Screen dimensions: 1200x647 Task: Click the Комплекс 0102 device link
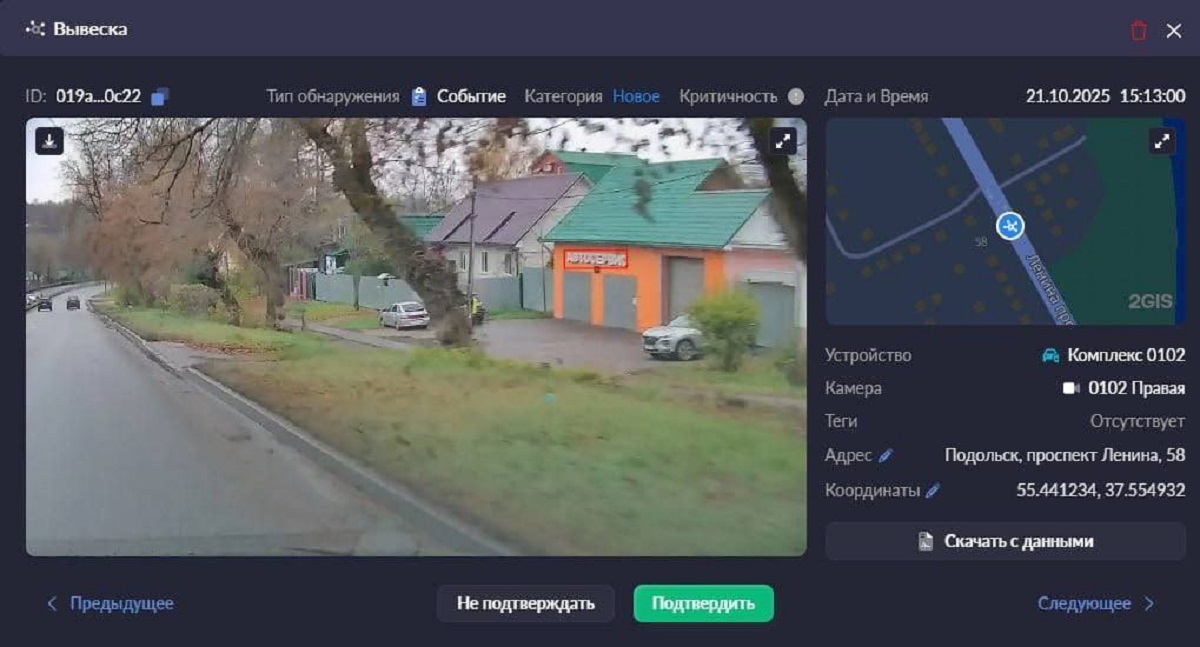tap(1114, 355)
